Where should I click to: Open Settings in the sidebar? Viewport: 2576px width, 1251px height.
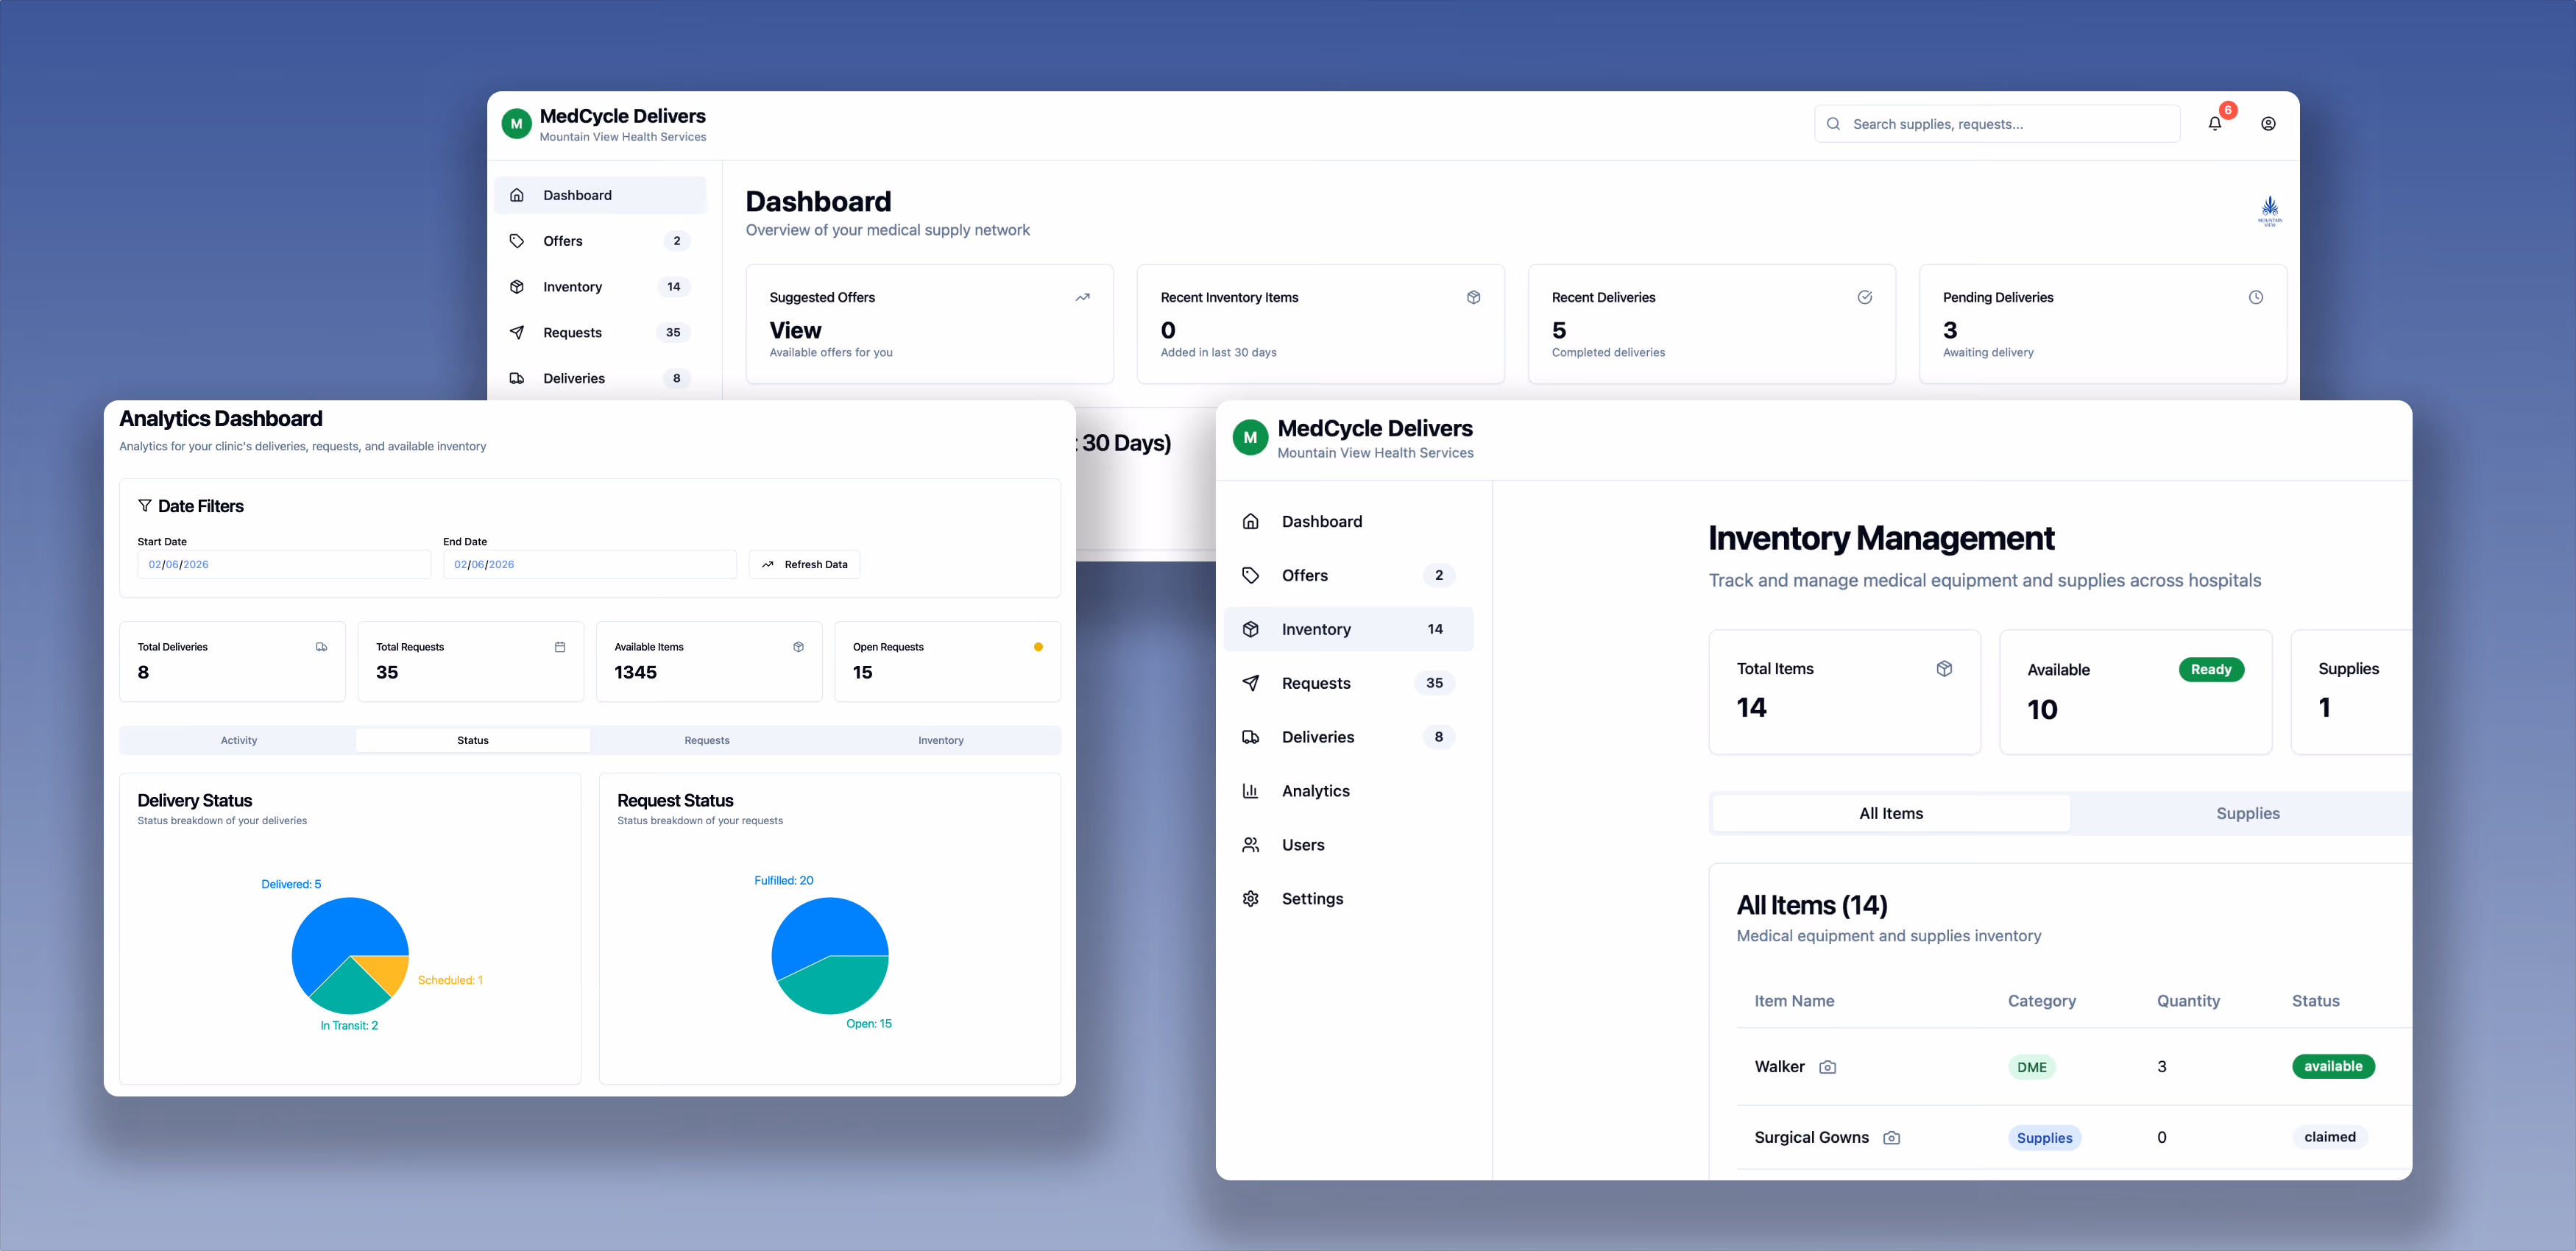(1347, 899)
